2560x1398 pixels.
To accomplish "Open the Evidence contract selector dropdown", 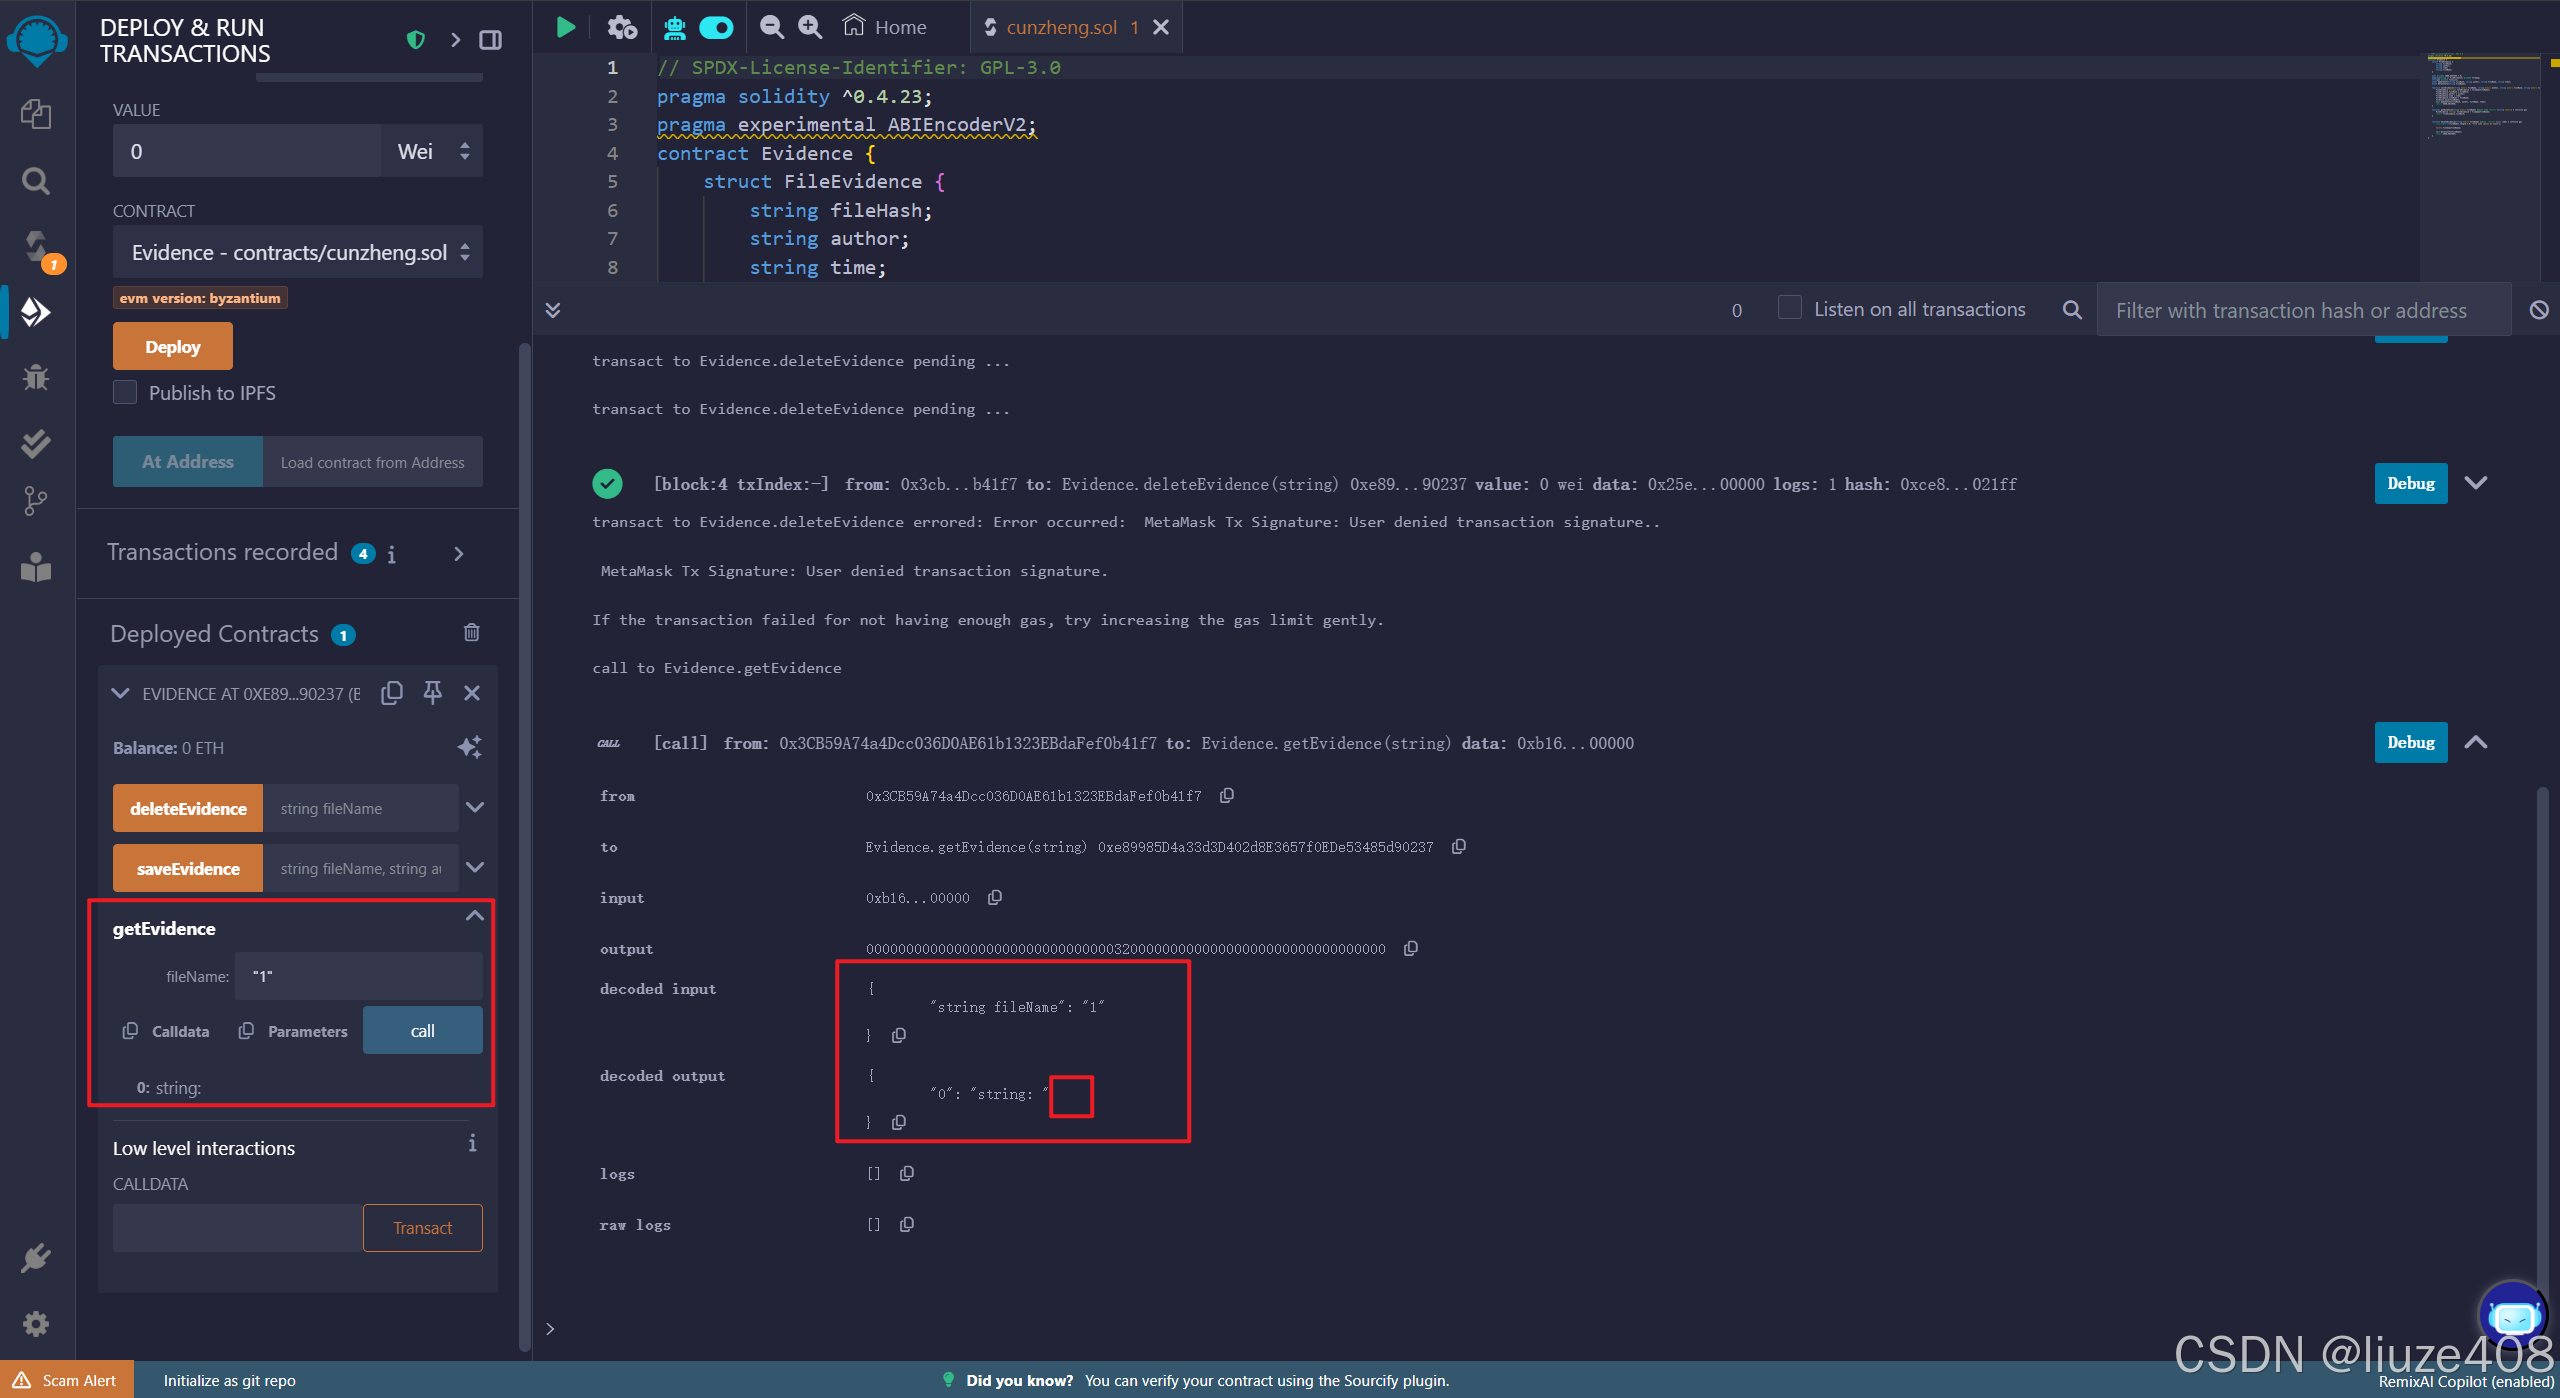I will coord(297,252).
